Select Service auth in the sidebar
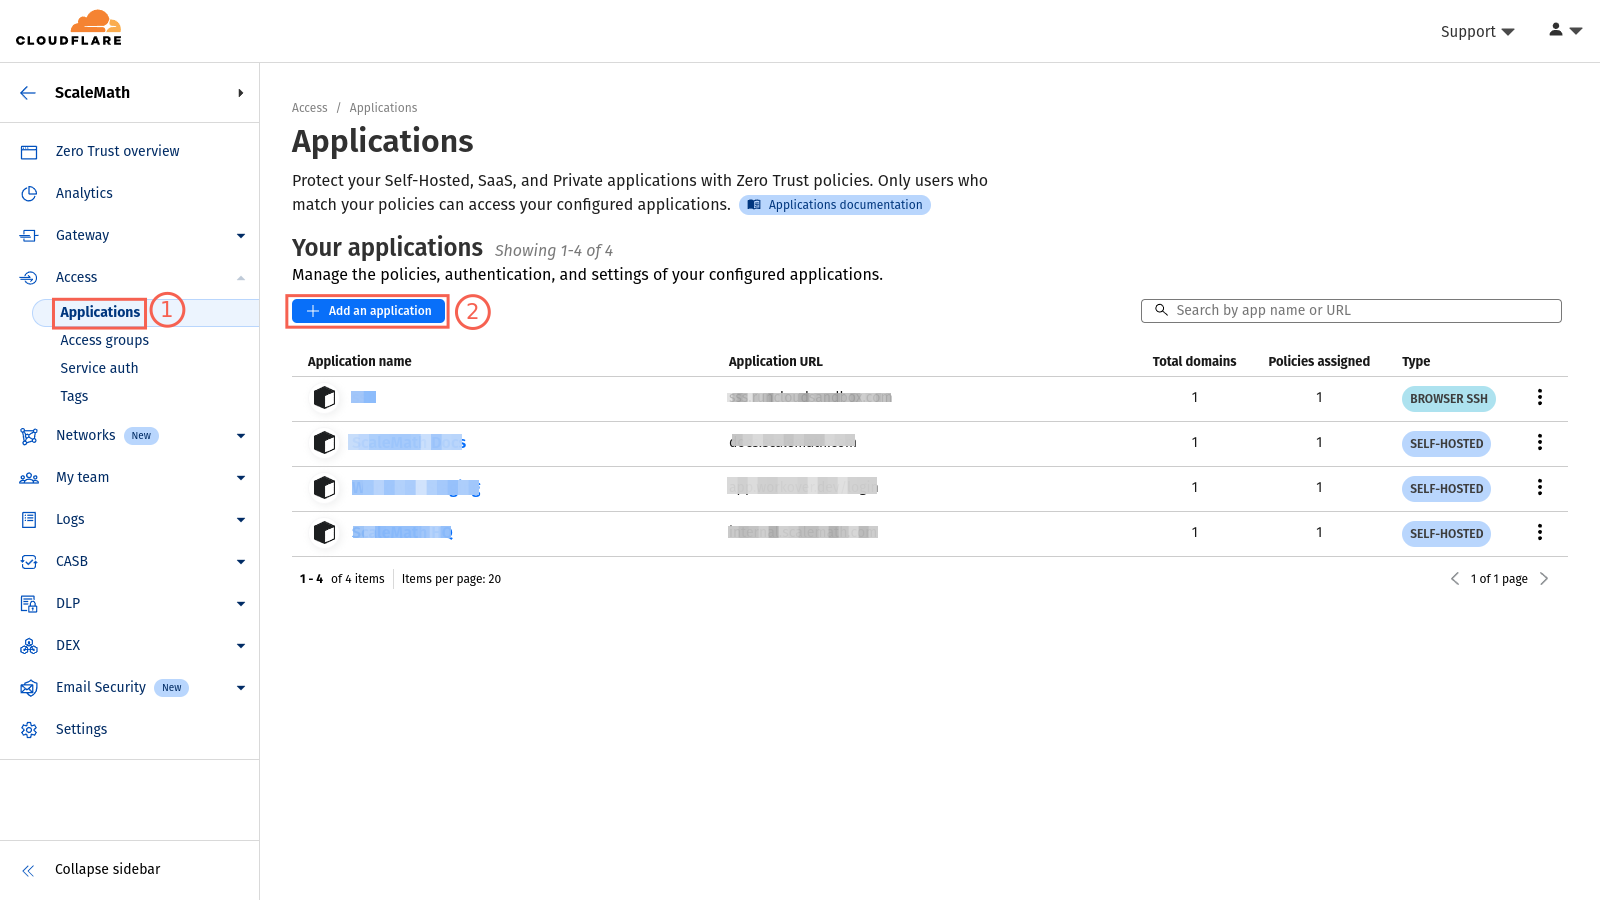The image size is (1600, 900). click(x=99, y=368)
